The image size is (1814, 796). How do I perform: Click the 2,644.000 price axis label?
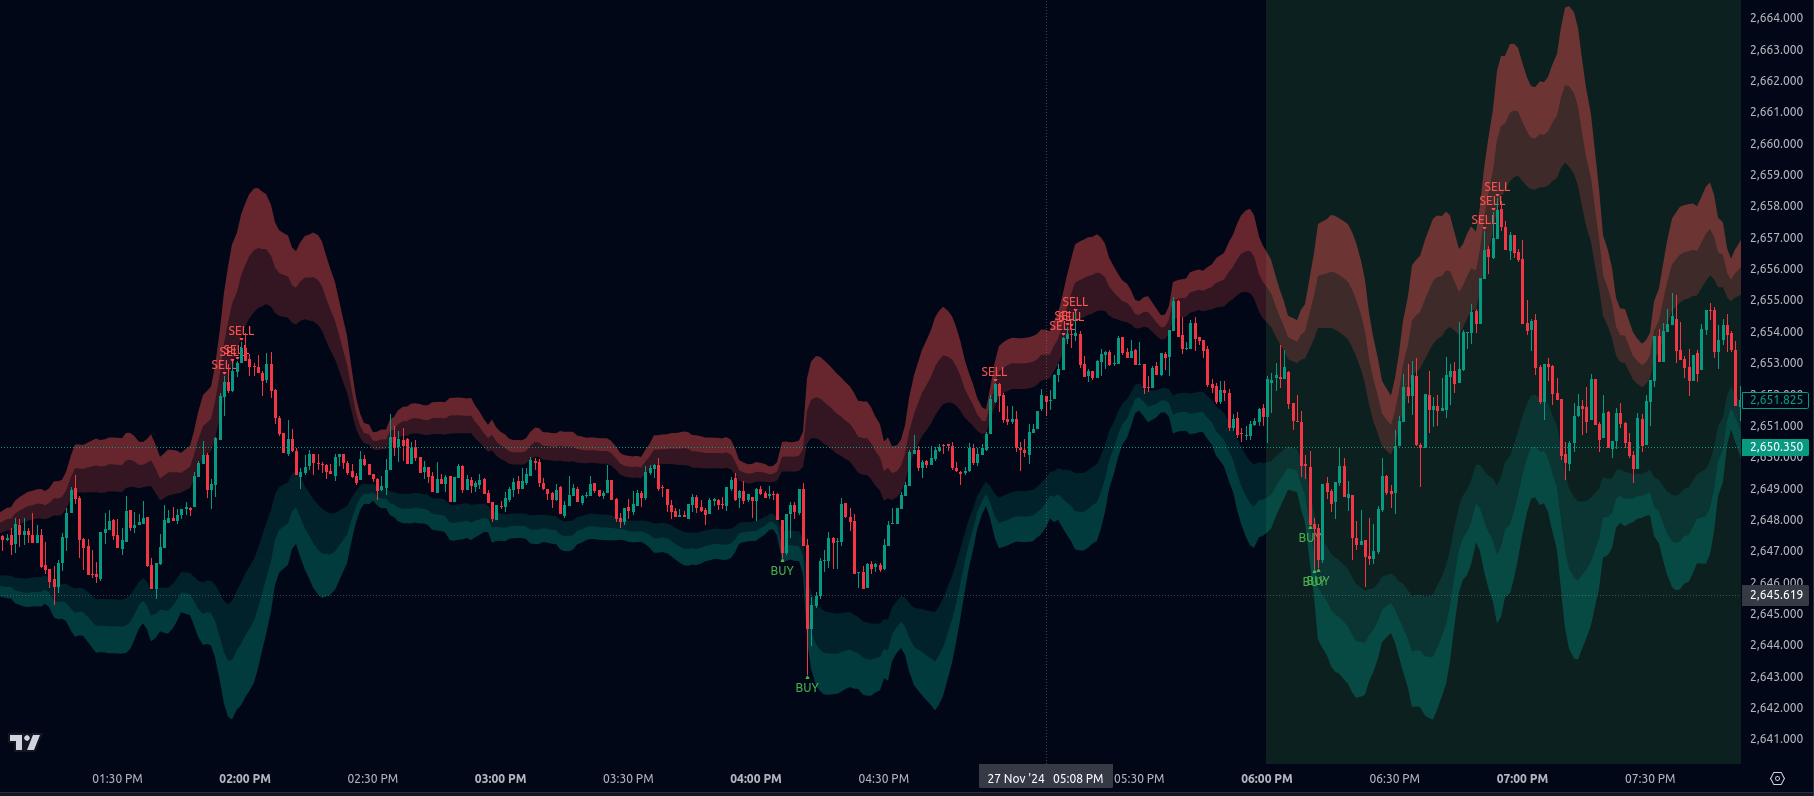coord(1776,645)
